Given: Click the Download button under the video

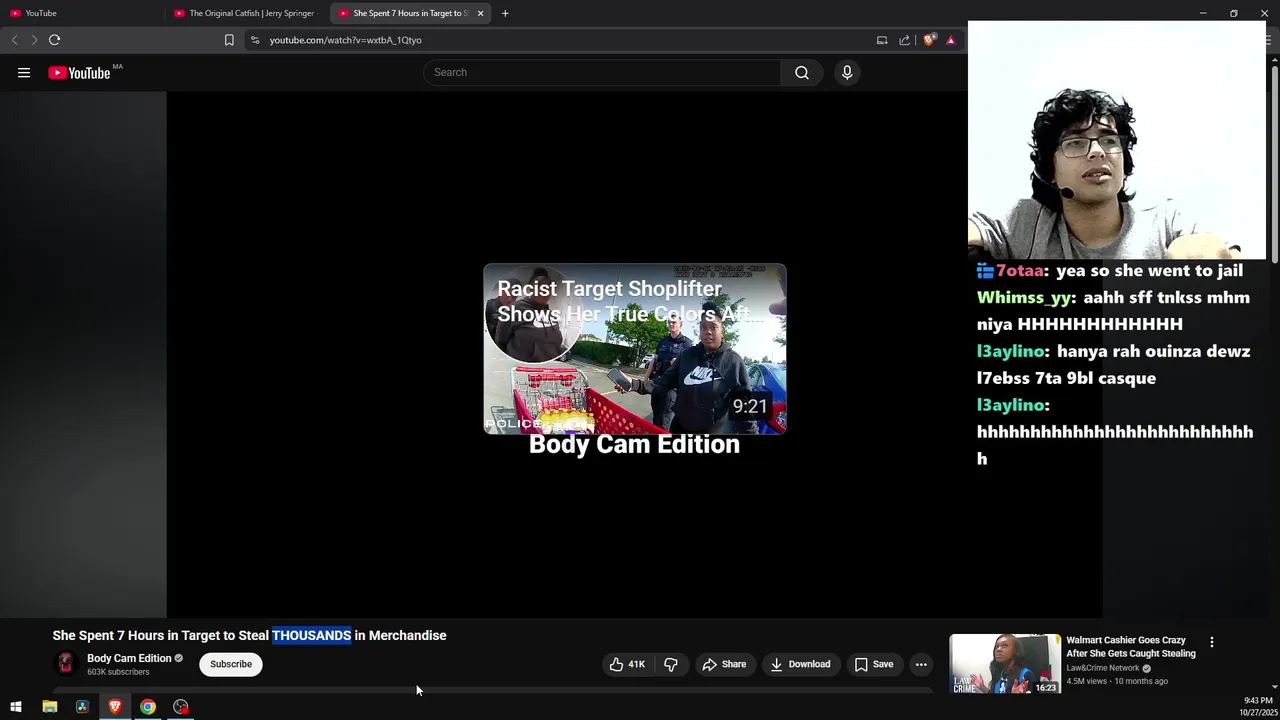Looking at the screenshot, I should tap(800, 664).
